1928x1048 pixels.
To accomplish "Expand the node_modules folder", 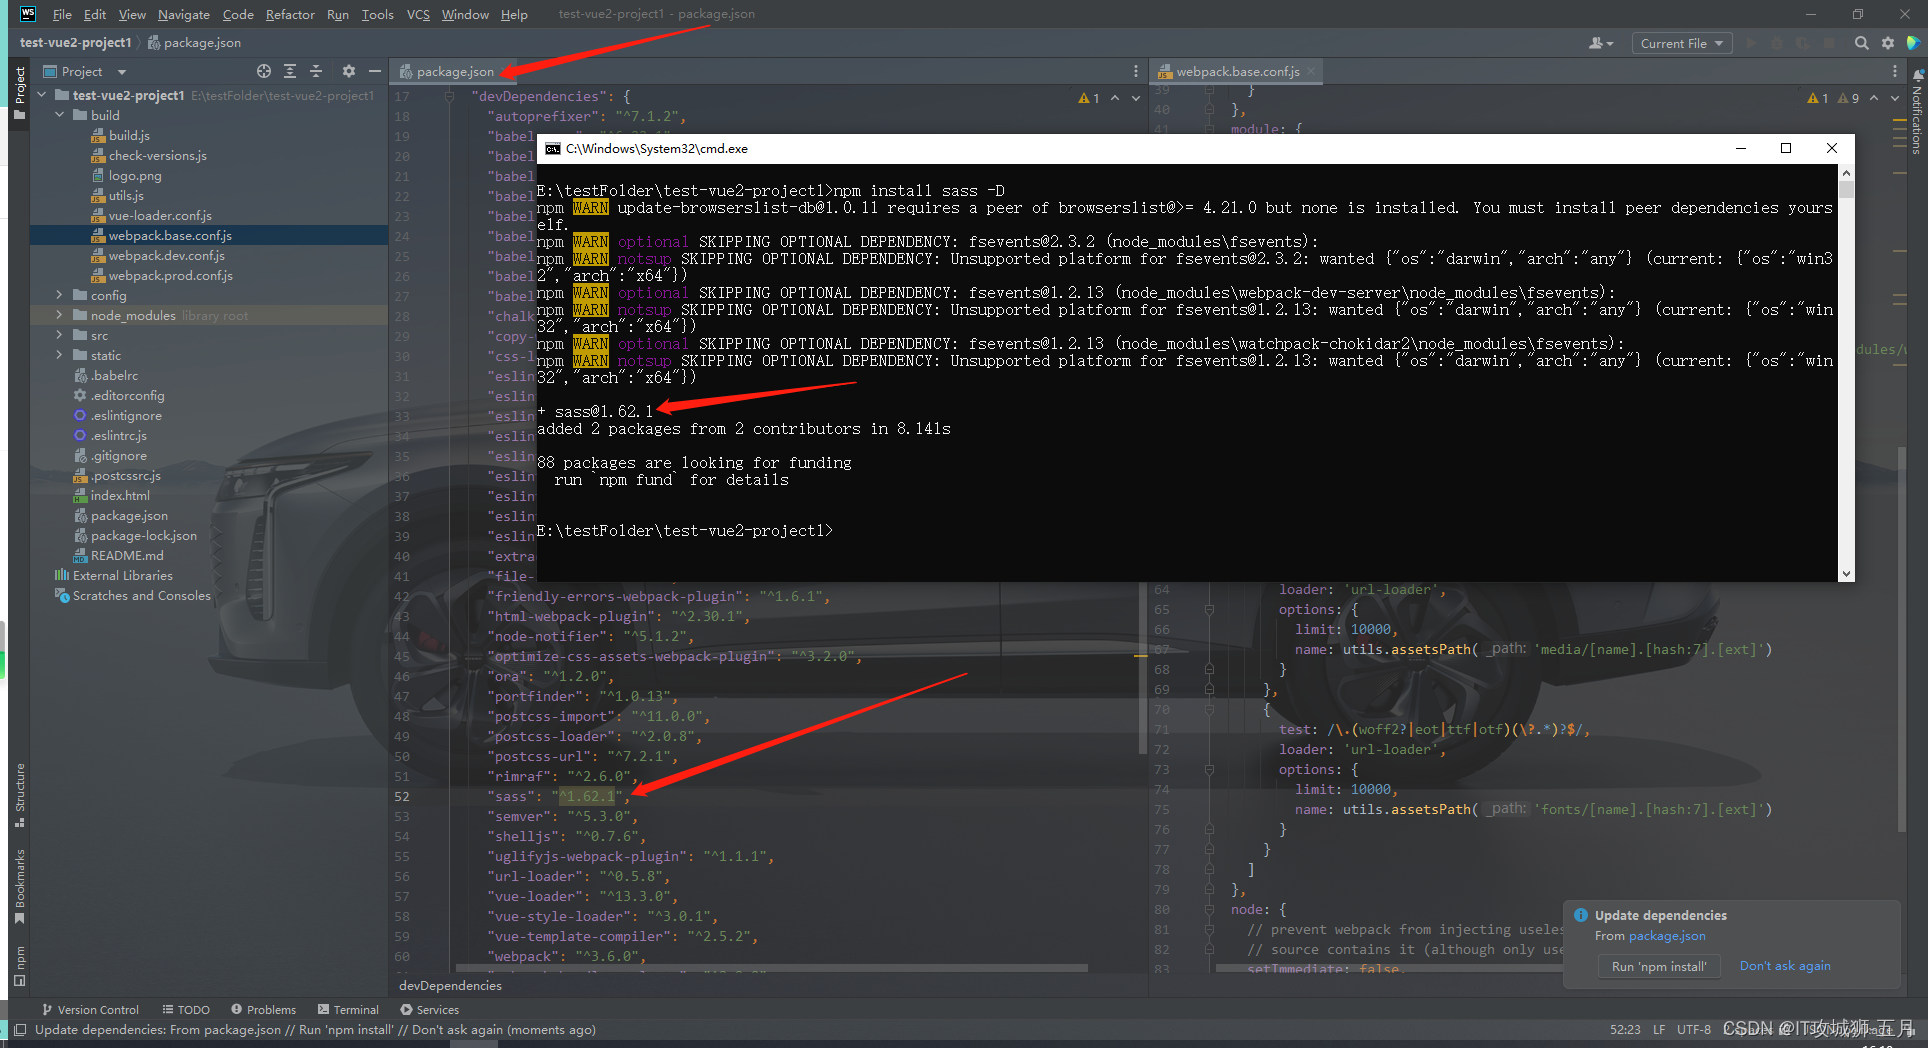I will [x=60, y=315].
